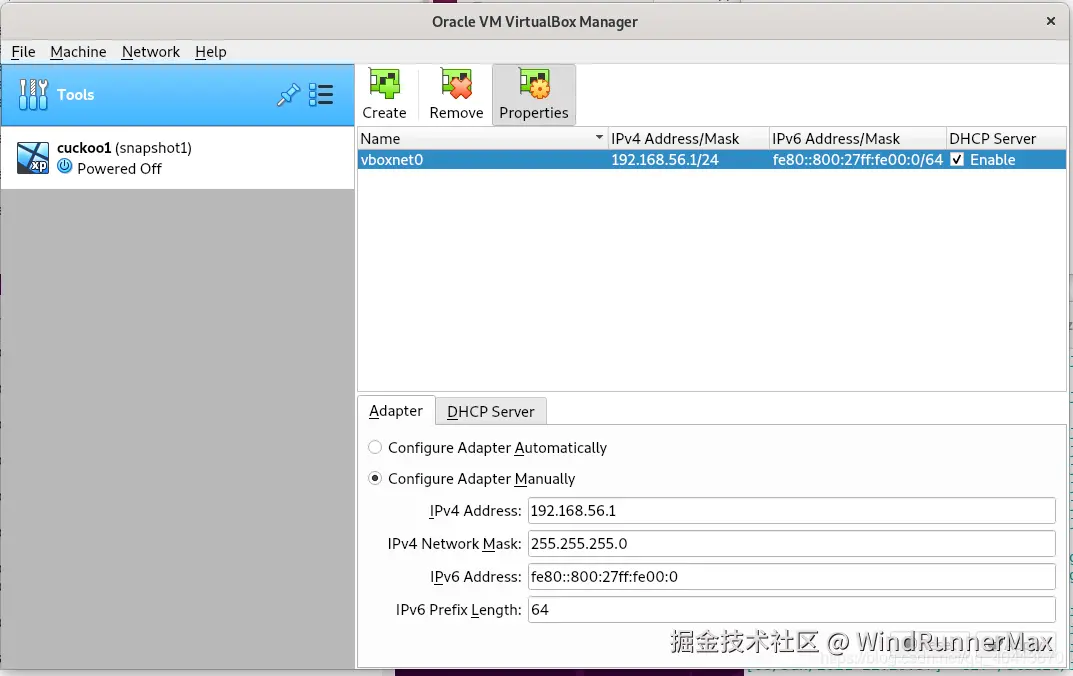Open the File menu
The width and height of the screenshot is (1073, 676).
pos(23,52)
